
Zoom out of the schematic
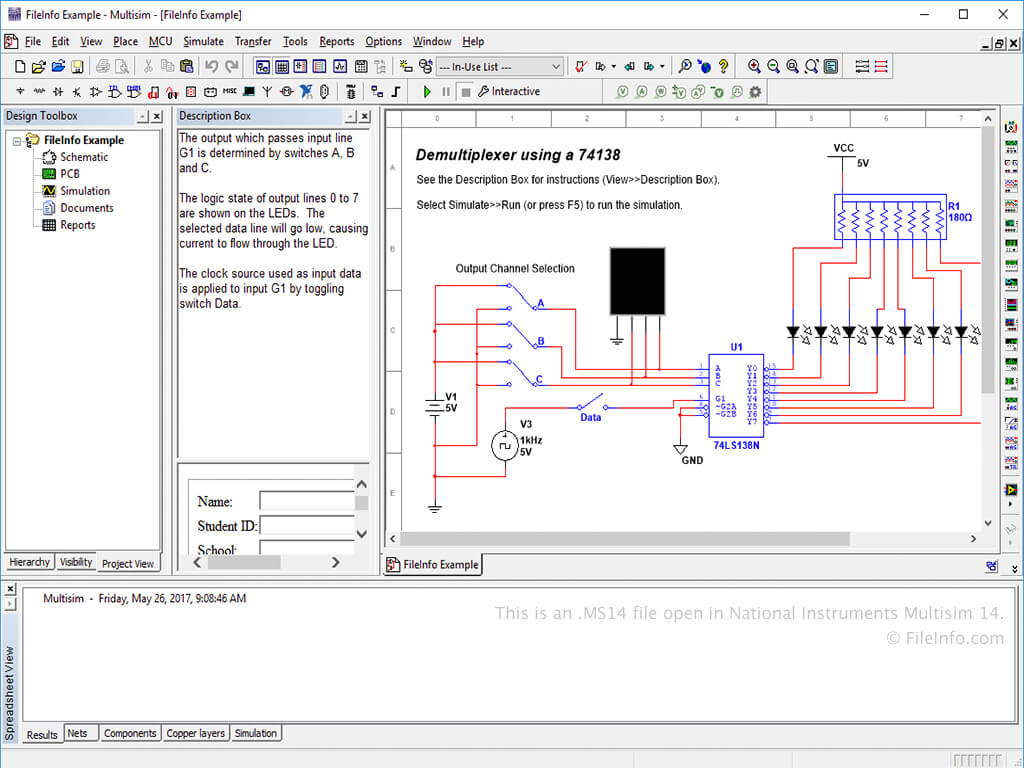tap(773, 67)
